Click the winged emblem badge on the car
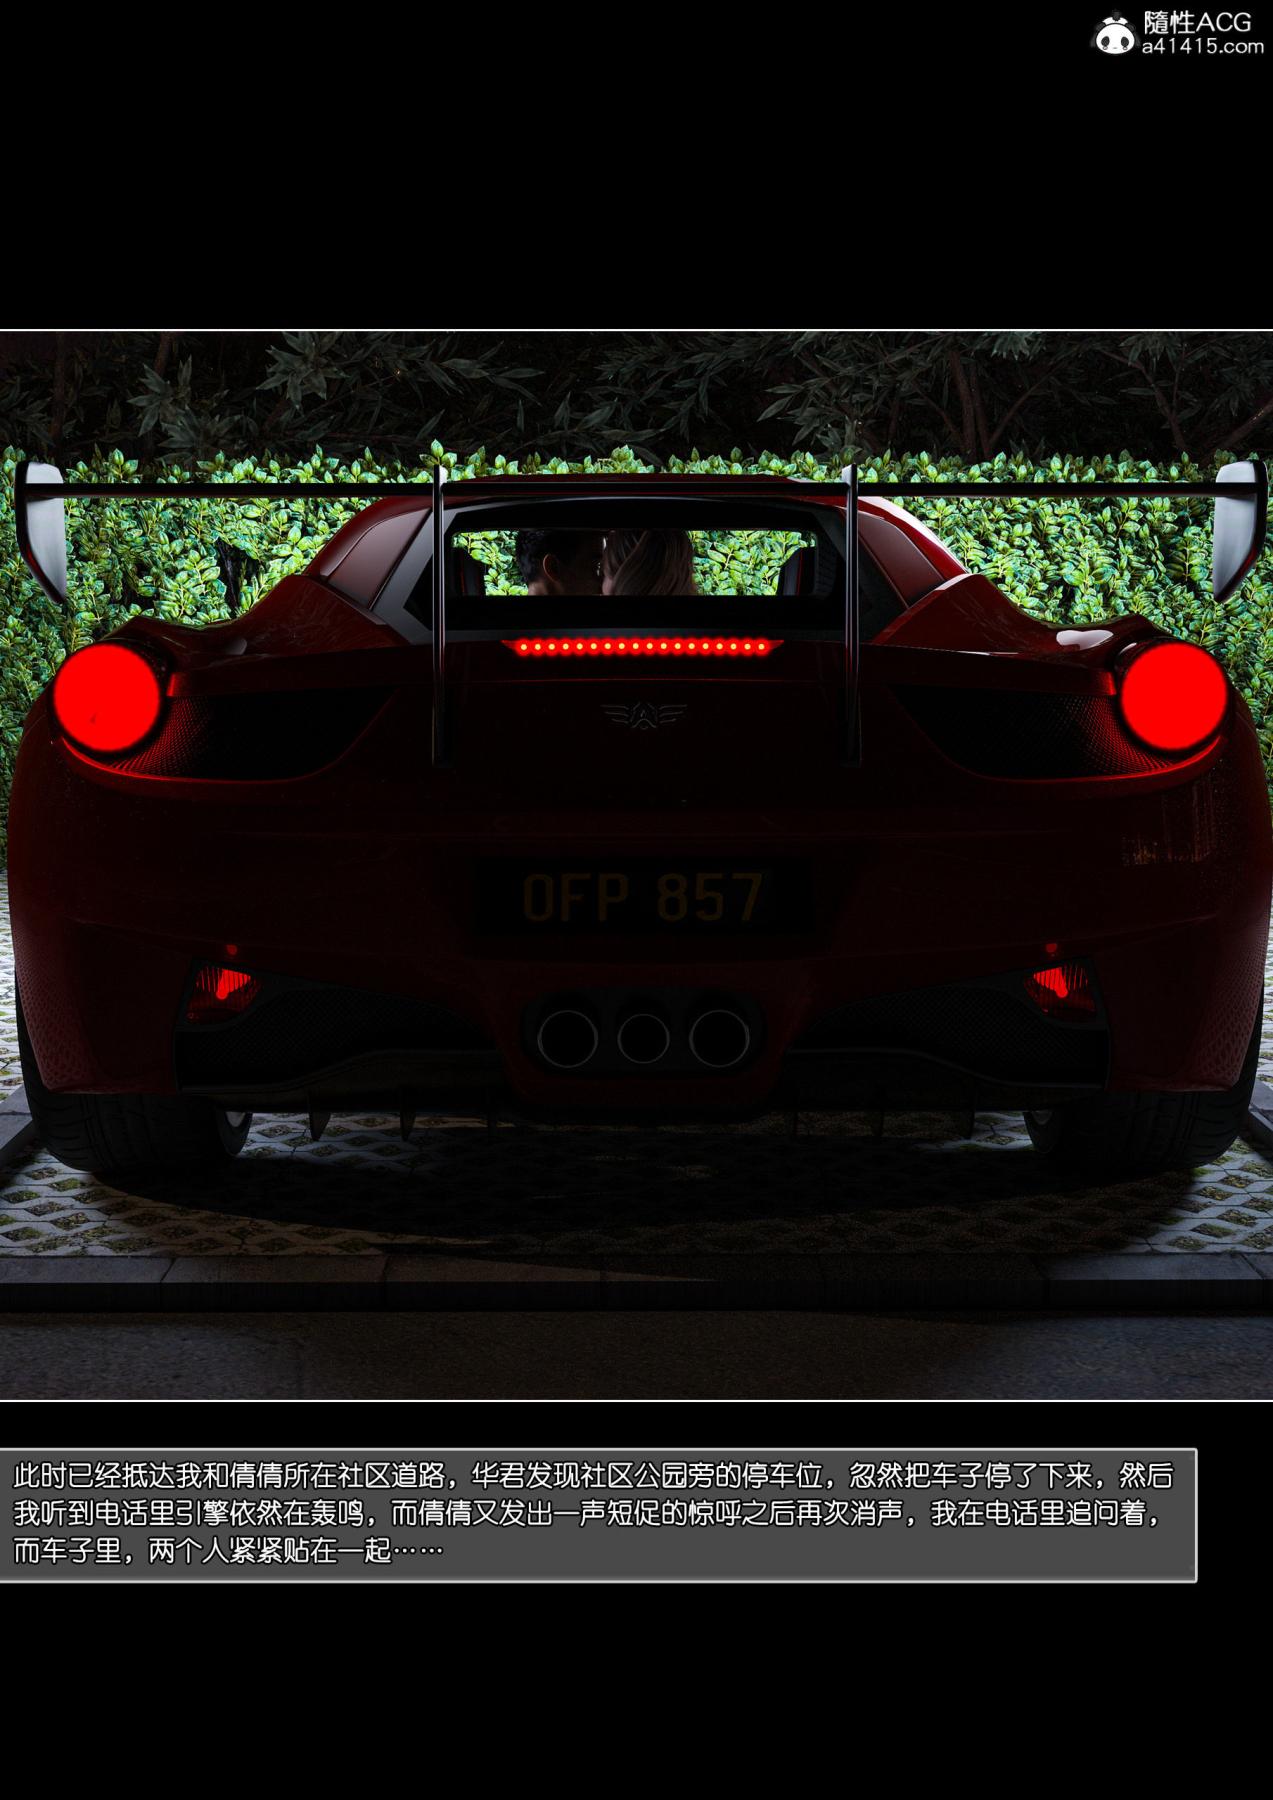Screen dimensions: 1273x1800 (x=643, y=714)
